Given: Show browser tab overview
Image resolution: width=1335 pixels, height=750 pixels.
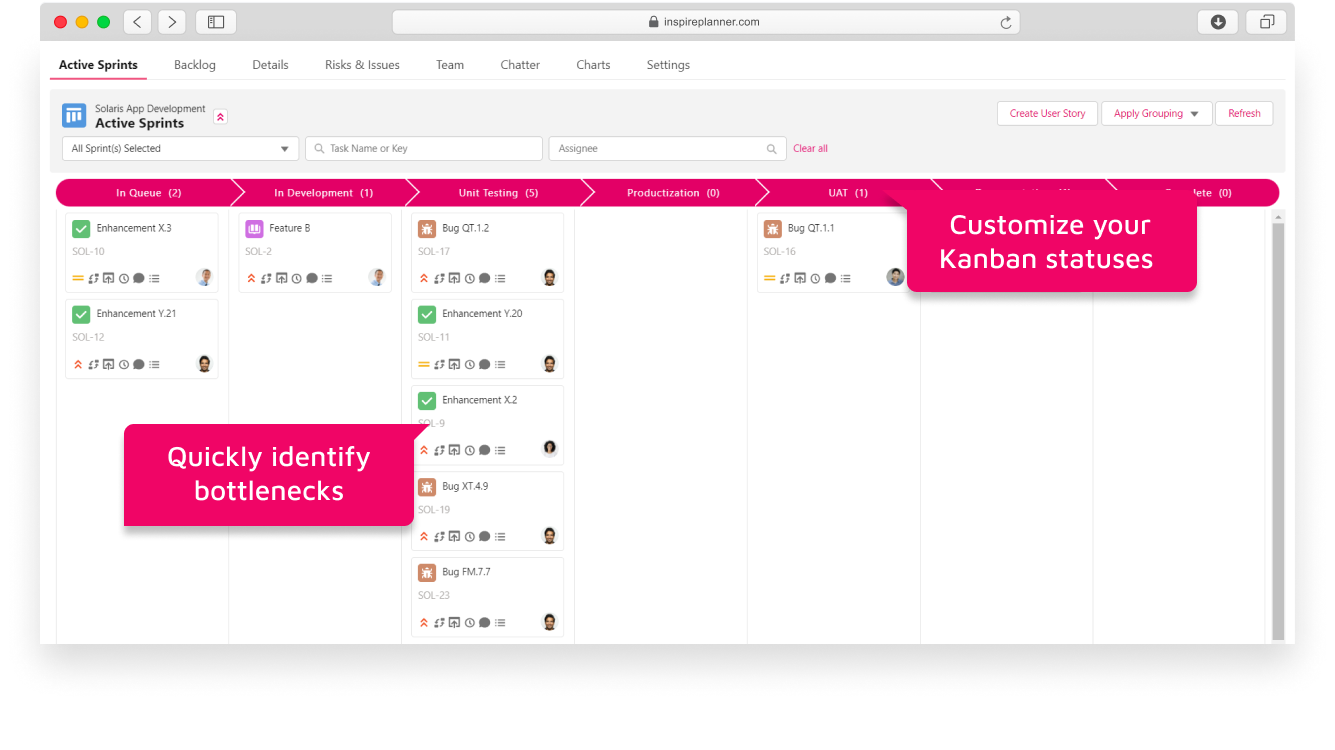Looking at the screenshot, I should click(1266, 21).
